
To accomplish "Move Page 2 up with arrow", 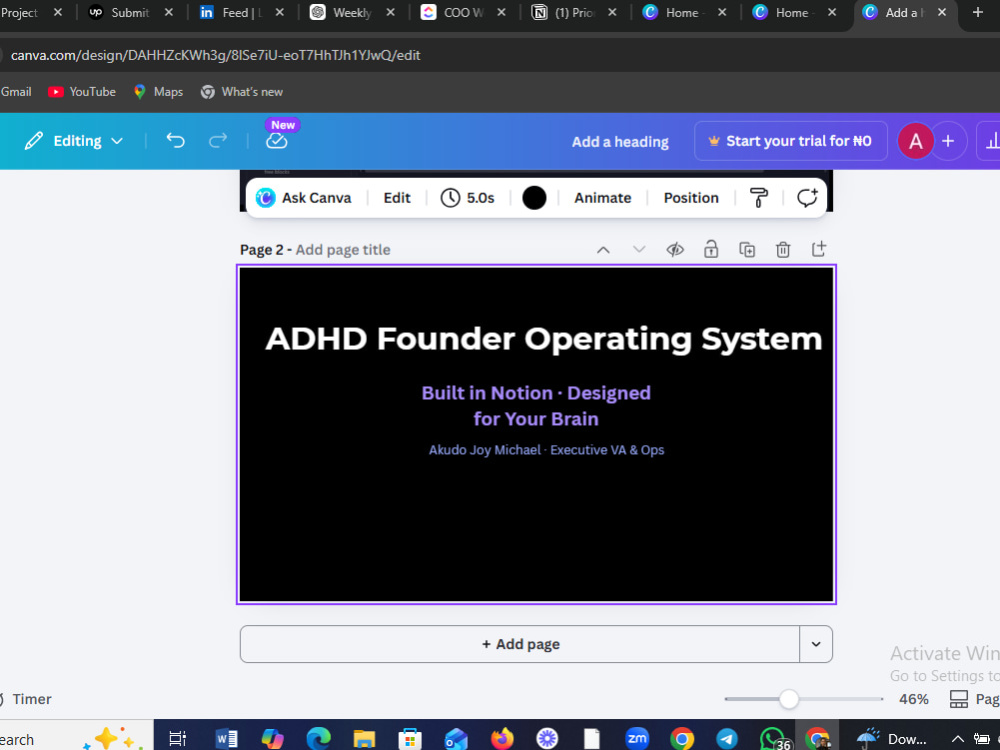I will tap(603, 250).
